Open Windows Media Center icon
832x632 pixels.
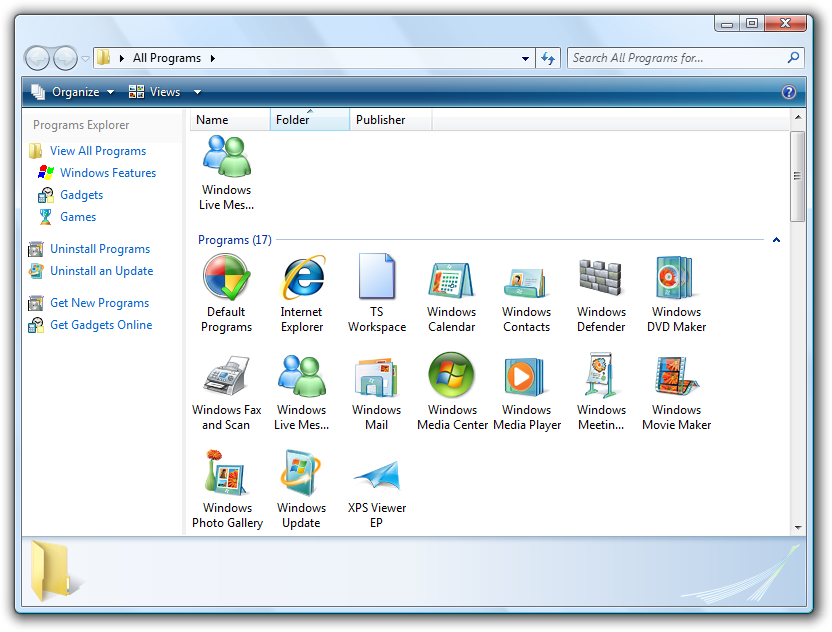(452, 376)
